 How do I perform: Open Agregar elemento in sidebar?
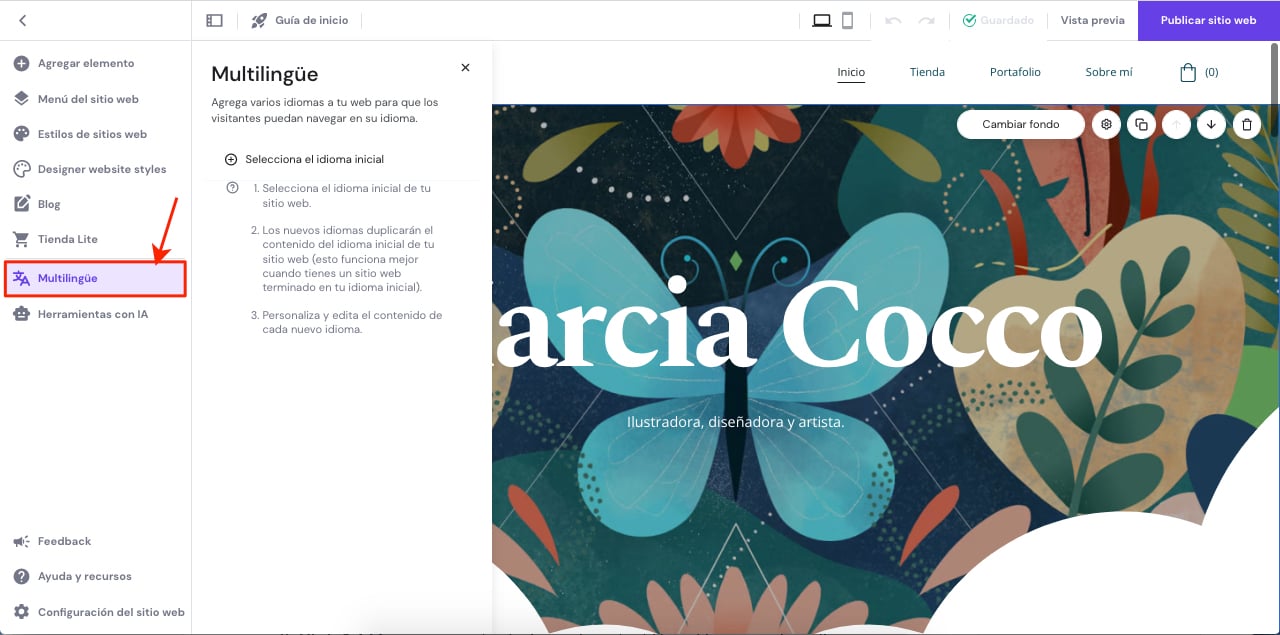[85, 64]
